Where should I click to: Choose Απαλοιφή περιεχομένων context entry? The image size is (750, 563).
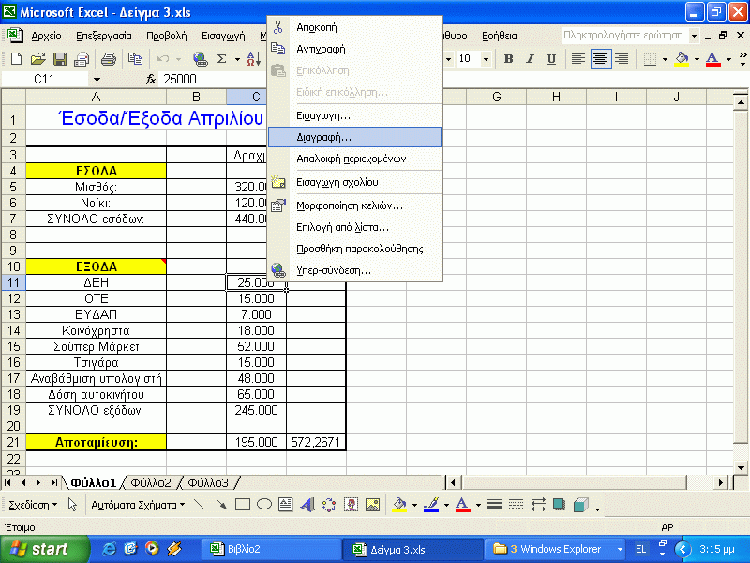(x=355, y=159)
